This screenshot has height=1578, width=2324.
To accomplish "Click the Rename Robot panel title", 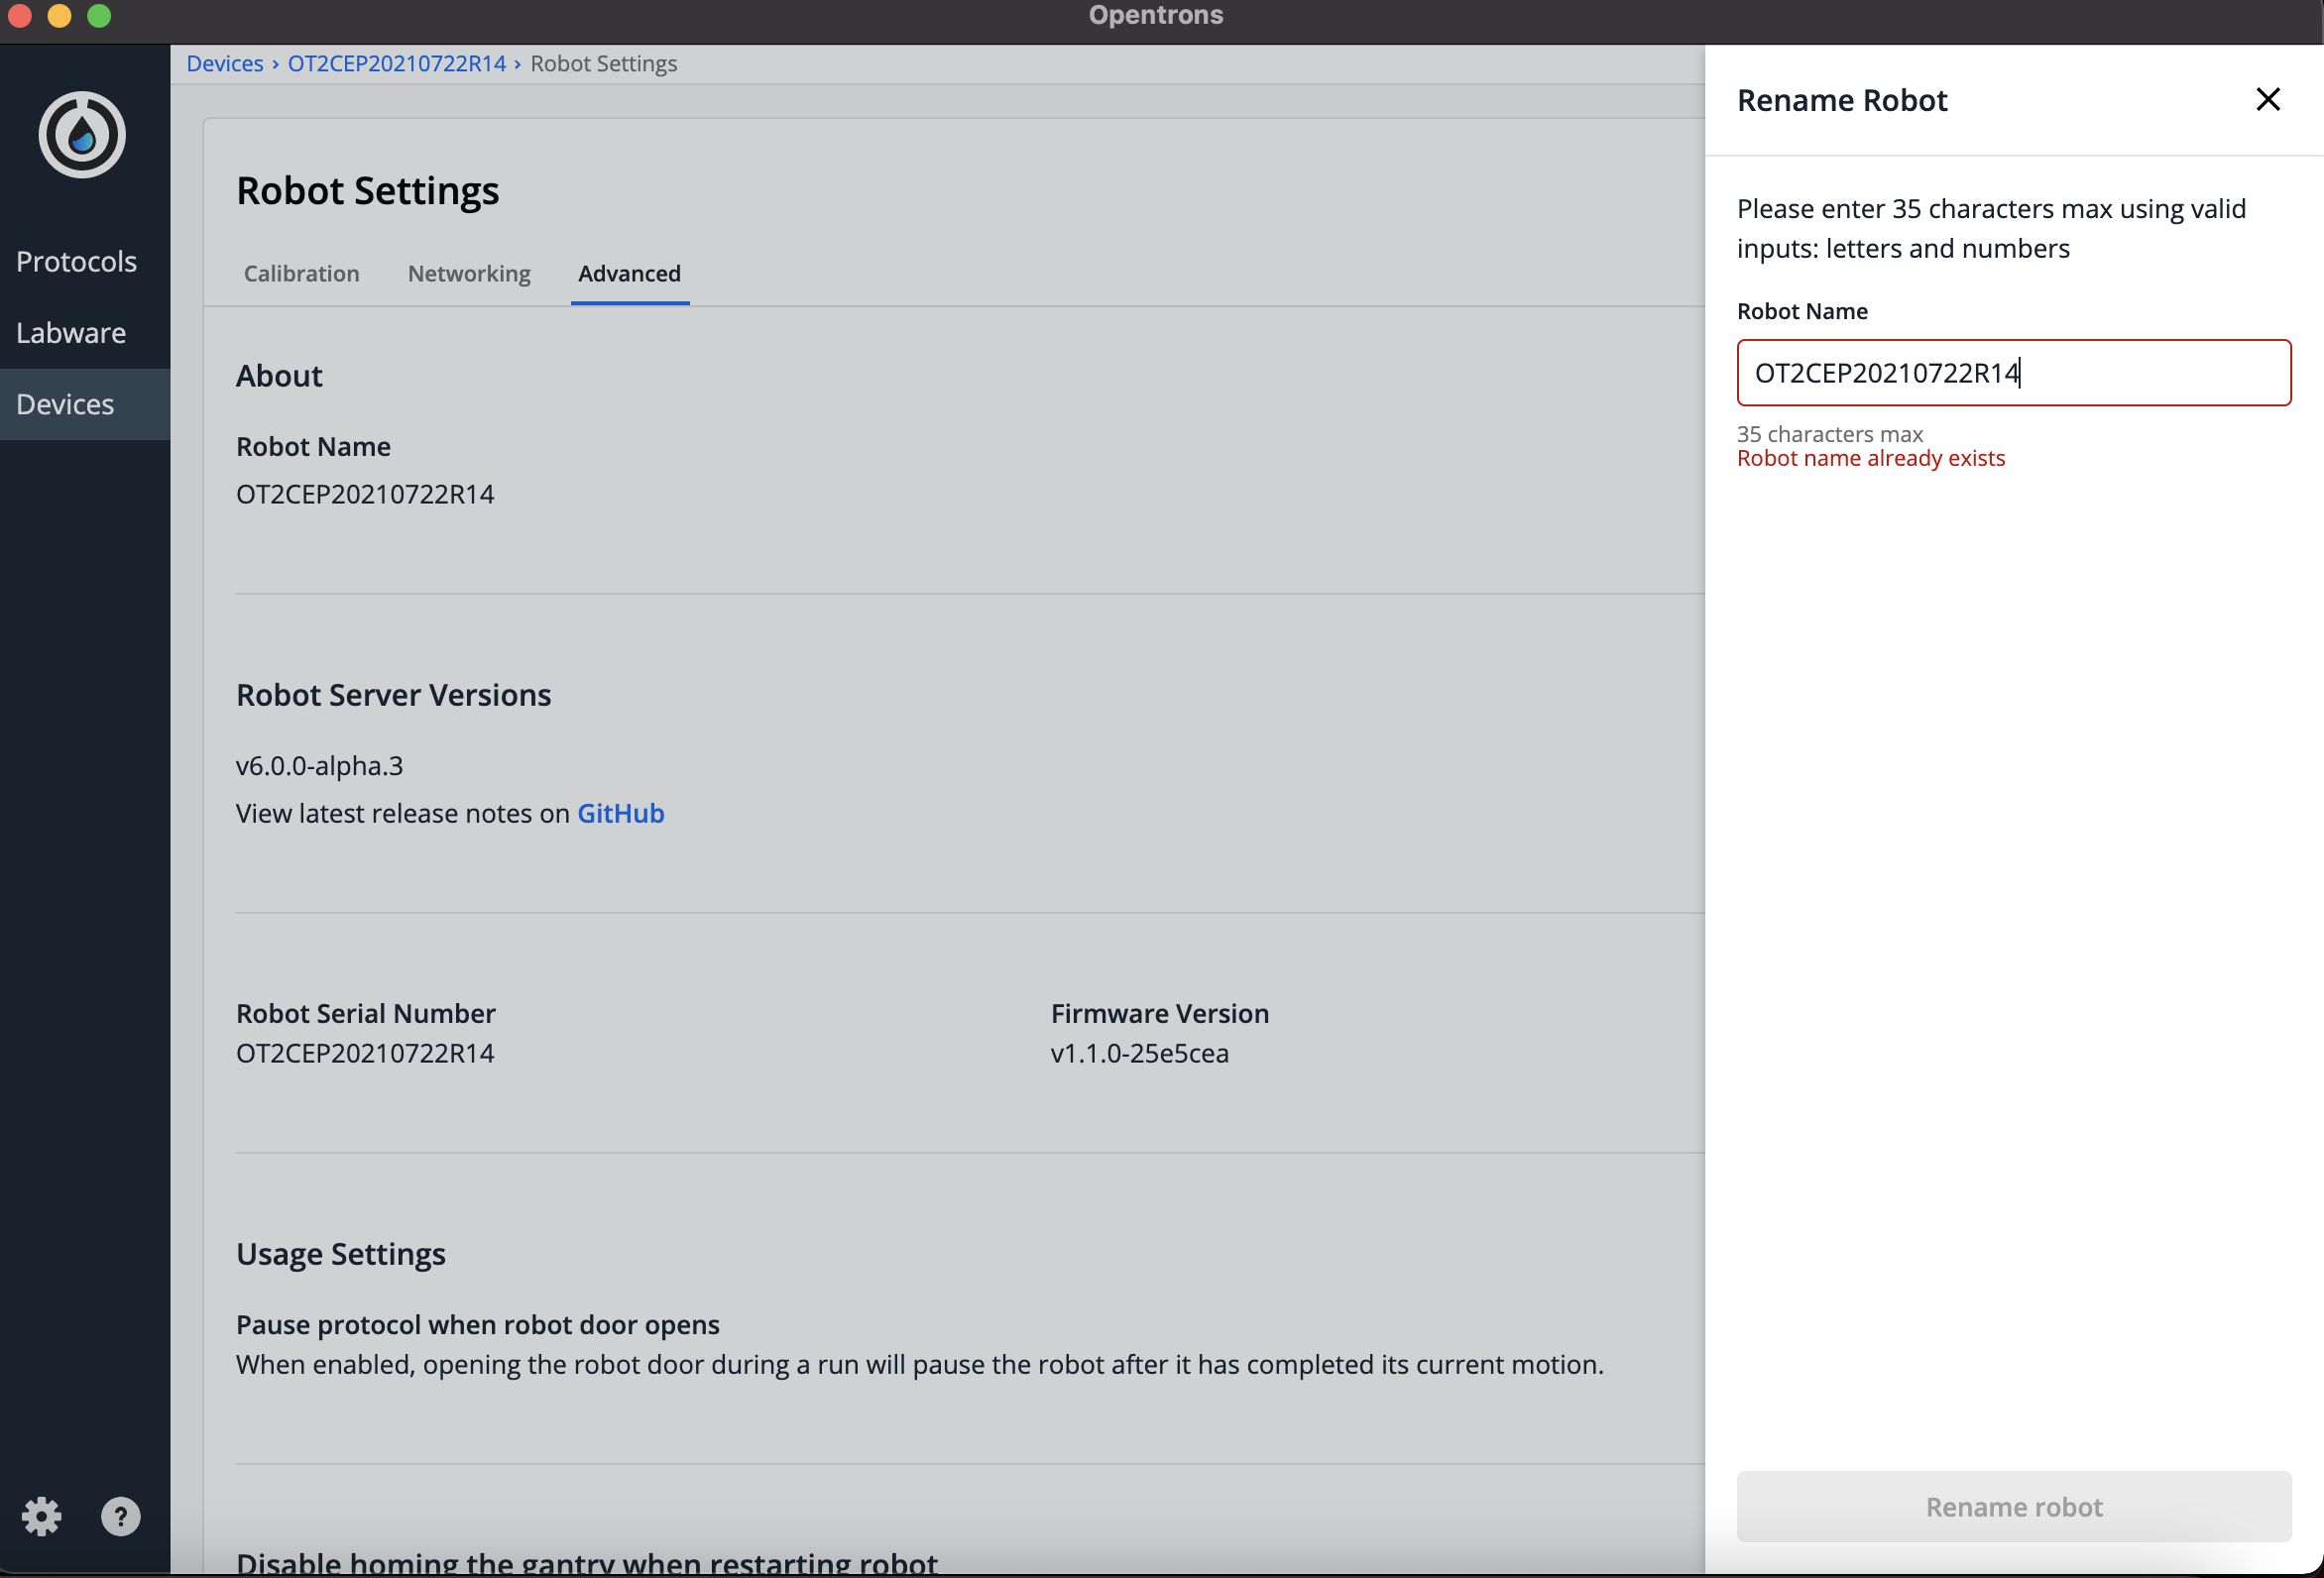I will (x=1842, y=100).
